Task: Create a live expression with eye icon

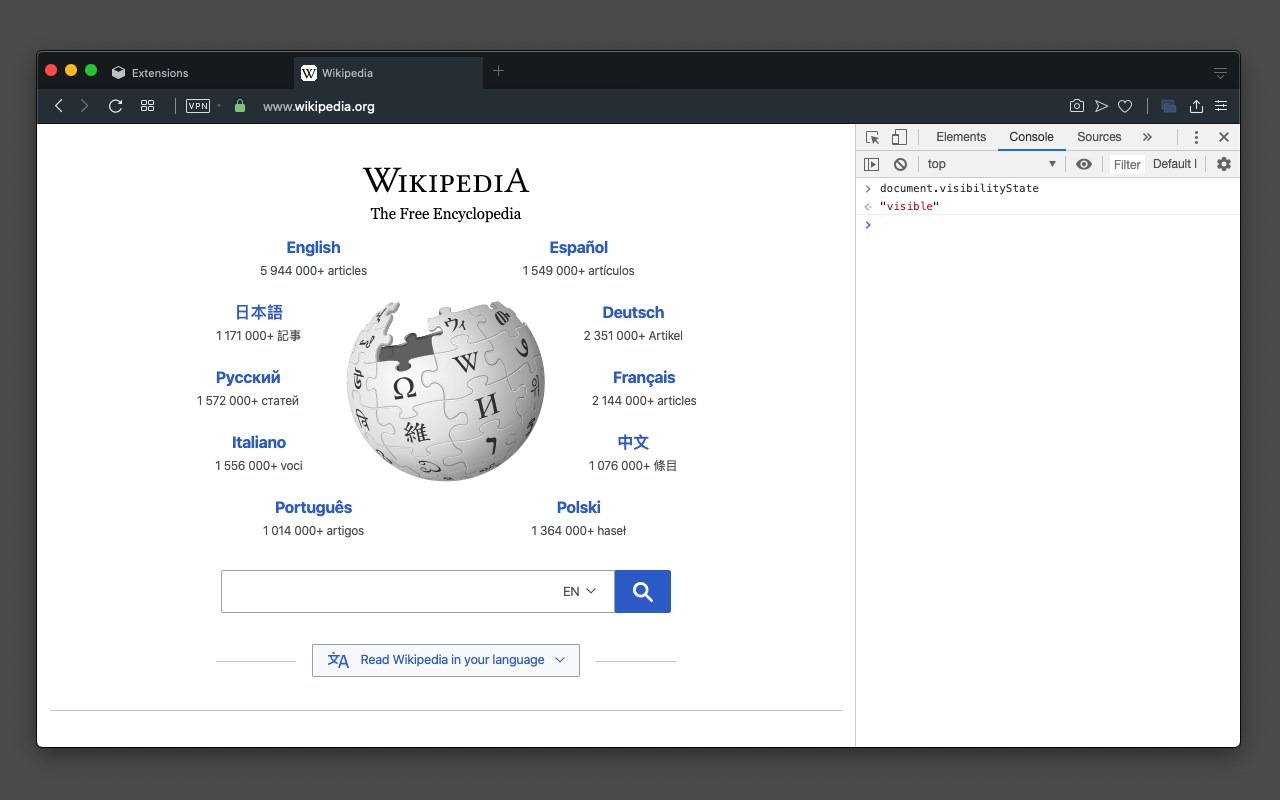Action: click(1084, 164)
